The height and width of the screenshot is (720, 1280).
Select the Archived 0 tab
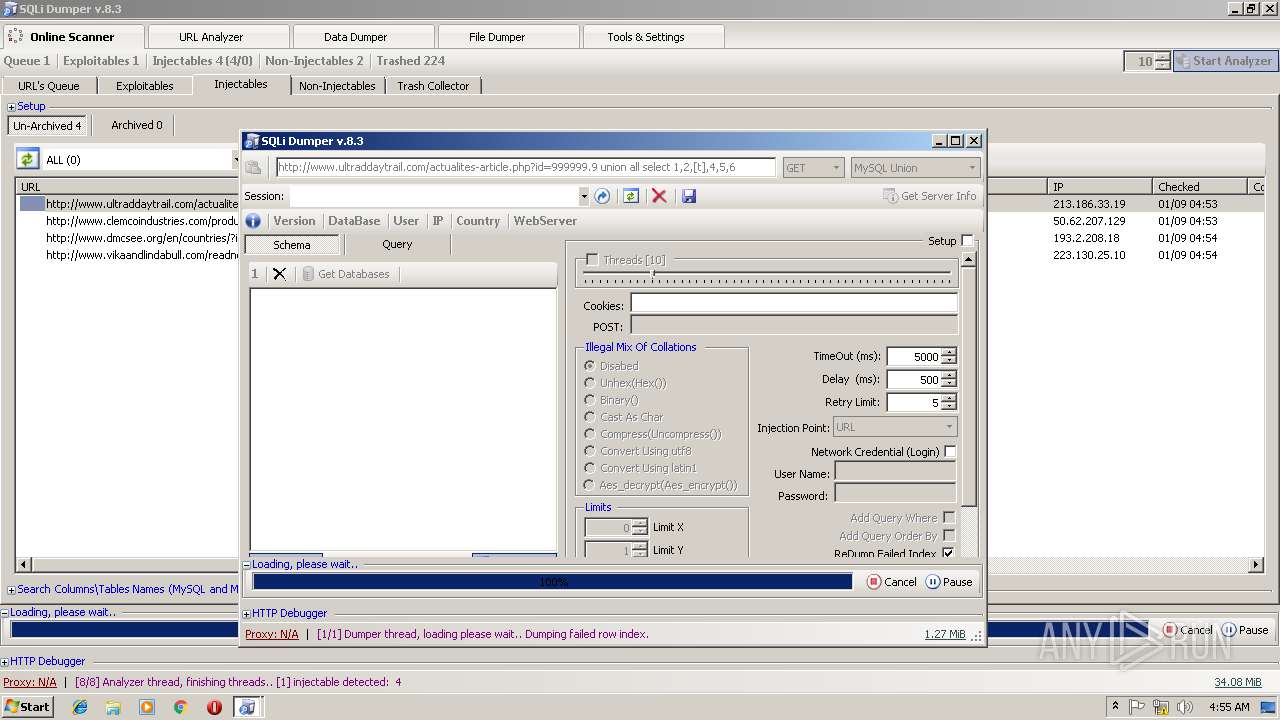click(137, 125)
